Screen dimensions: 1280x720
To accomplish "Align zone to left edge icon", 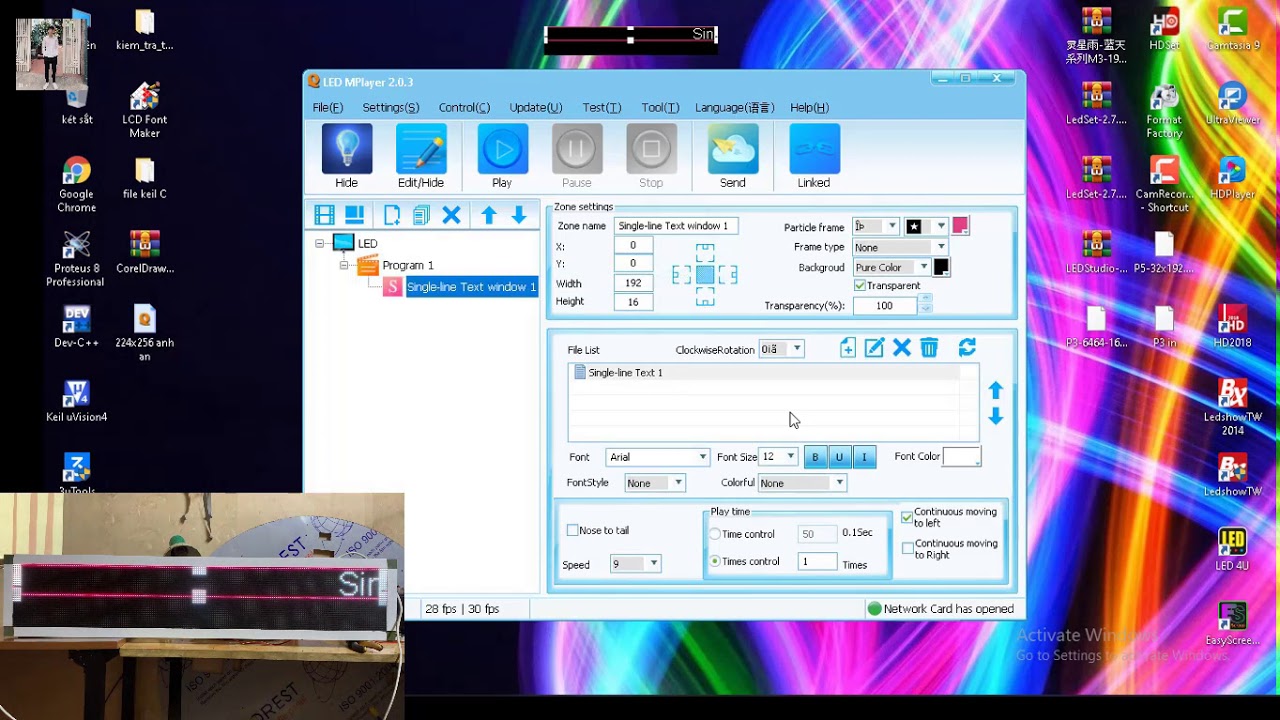I will [x=681, y=275].
